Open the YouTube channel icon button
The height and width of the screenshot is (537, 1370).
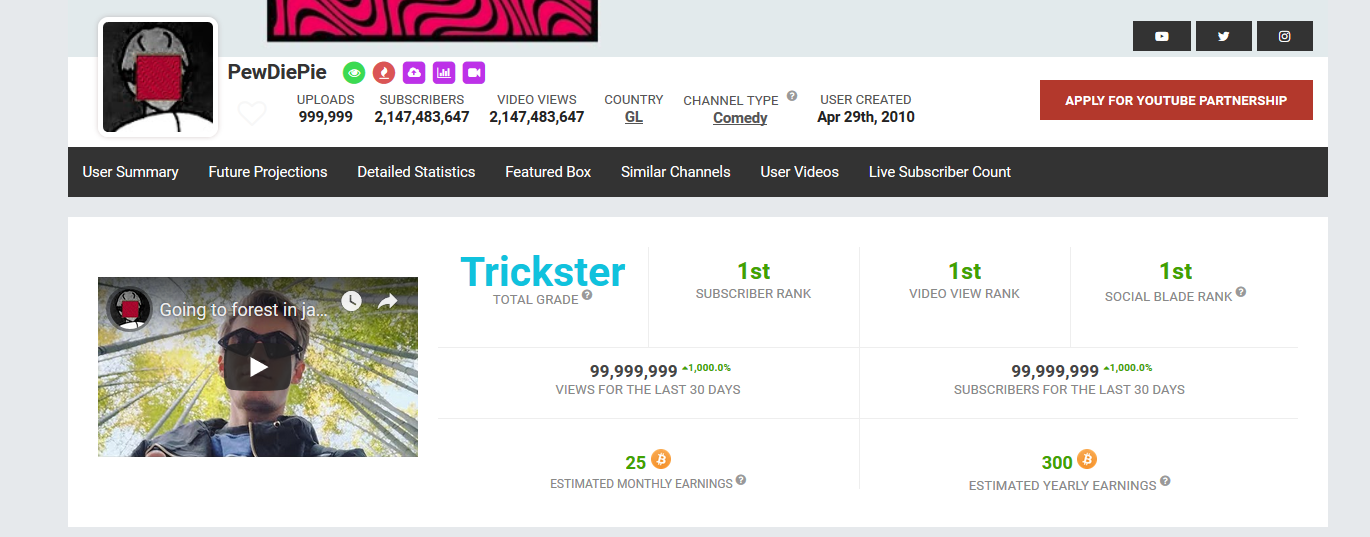[x=1162, y=36]
